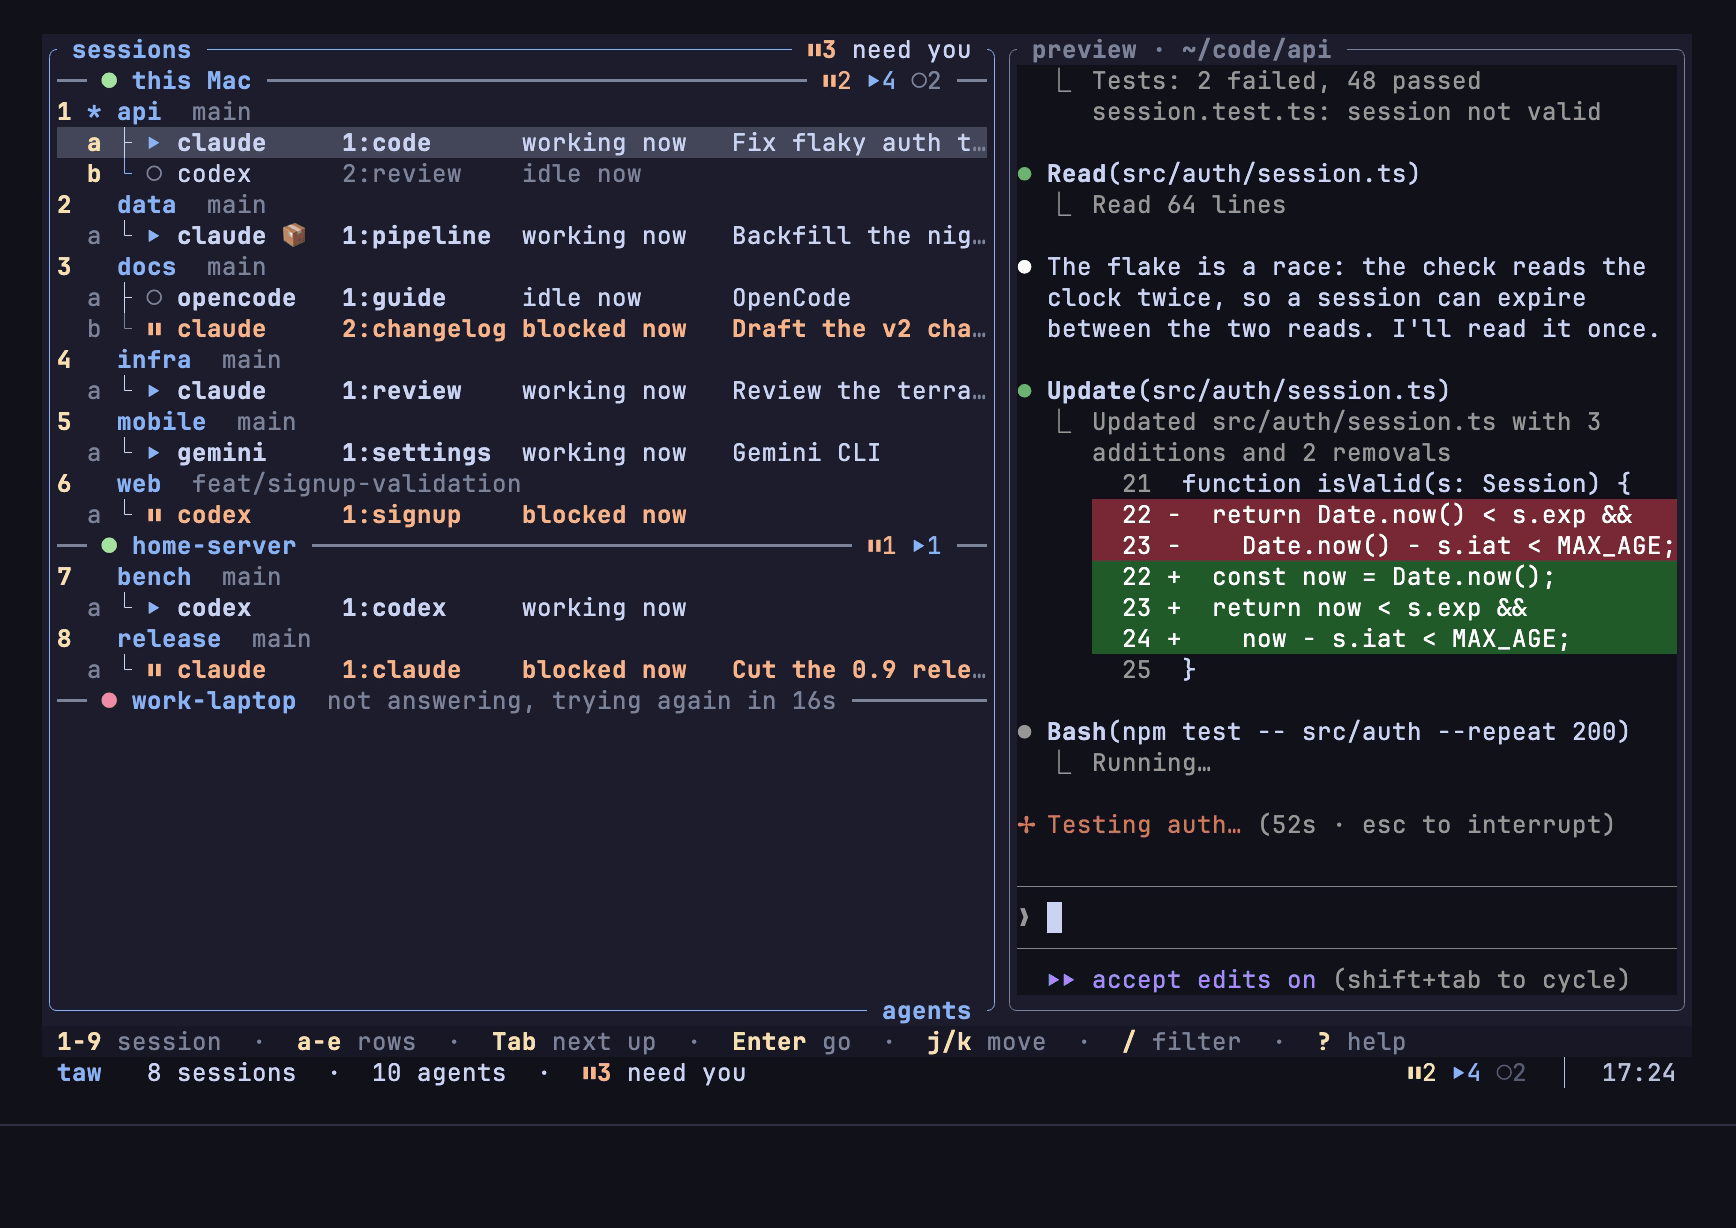Image resolution: width=1736 pixels, height=1228 pixels.
Task: Open the bench session header
Action: [x=522, y=577]
